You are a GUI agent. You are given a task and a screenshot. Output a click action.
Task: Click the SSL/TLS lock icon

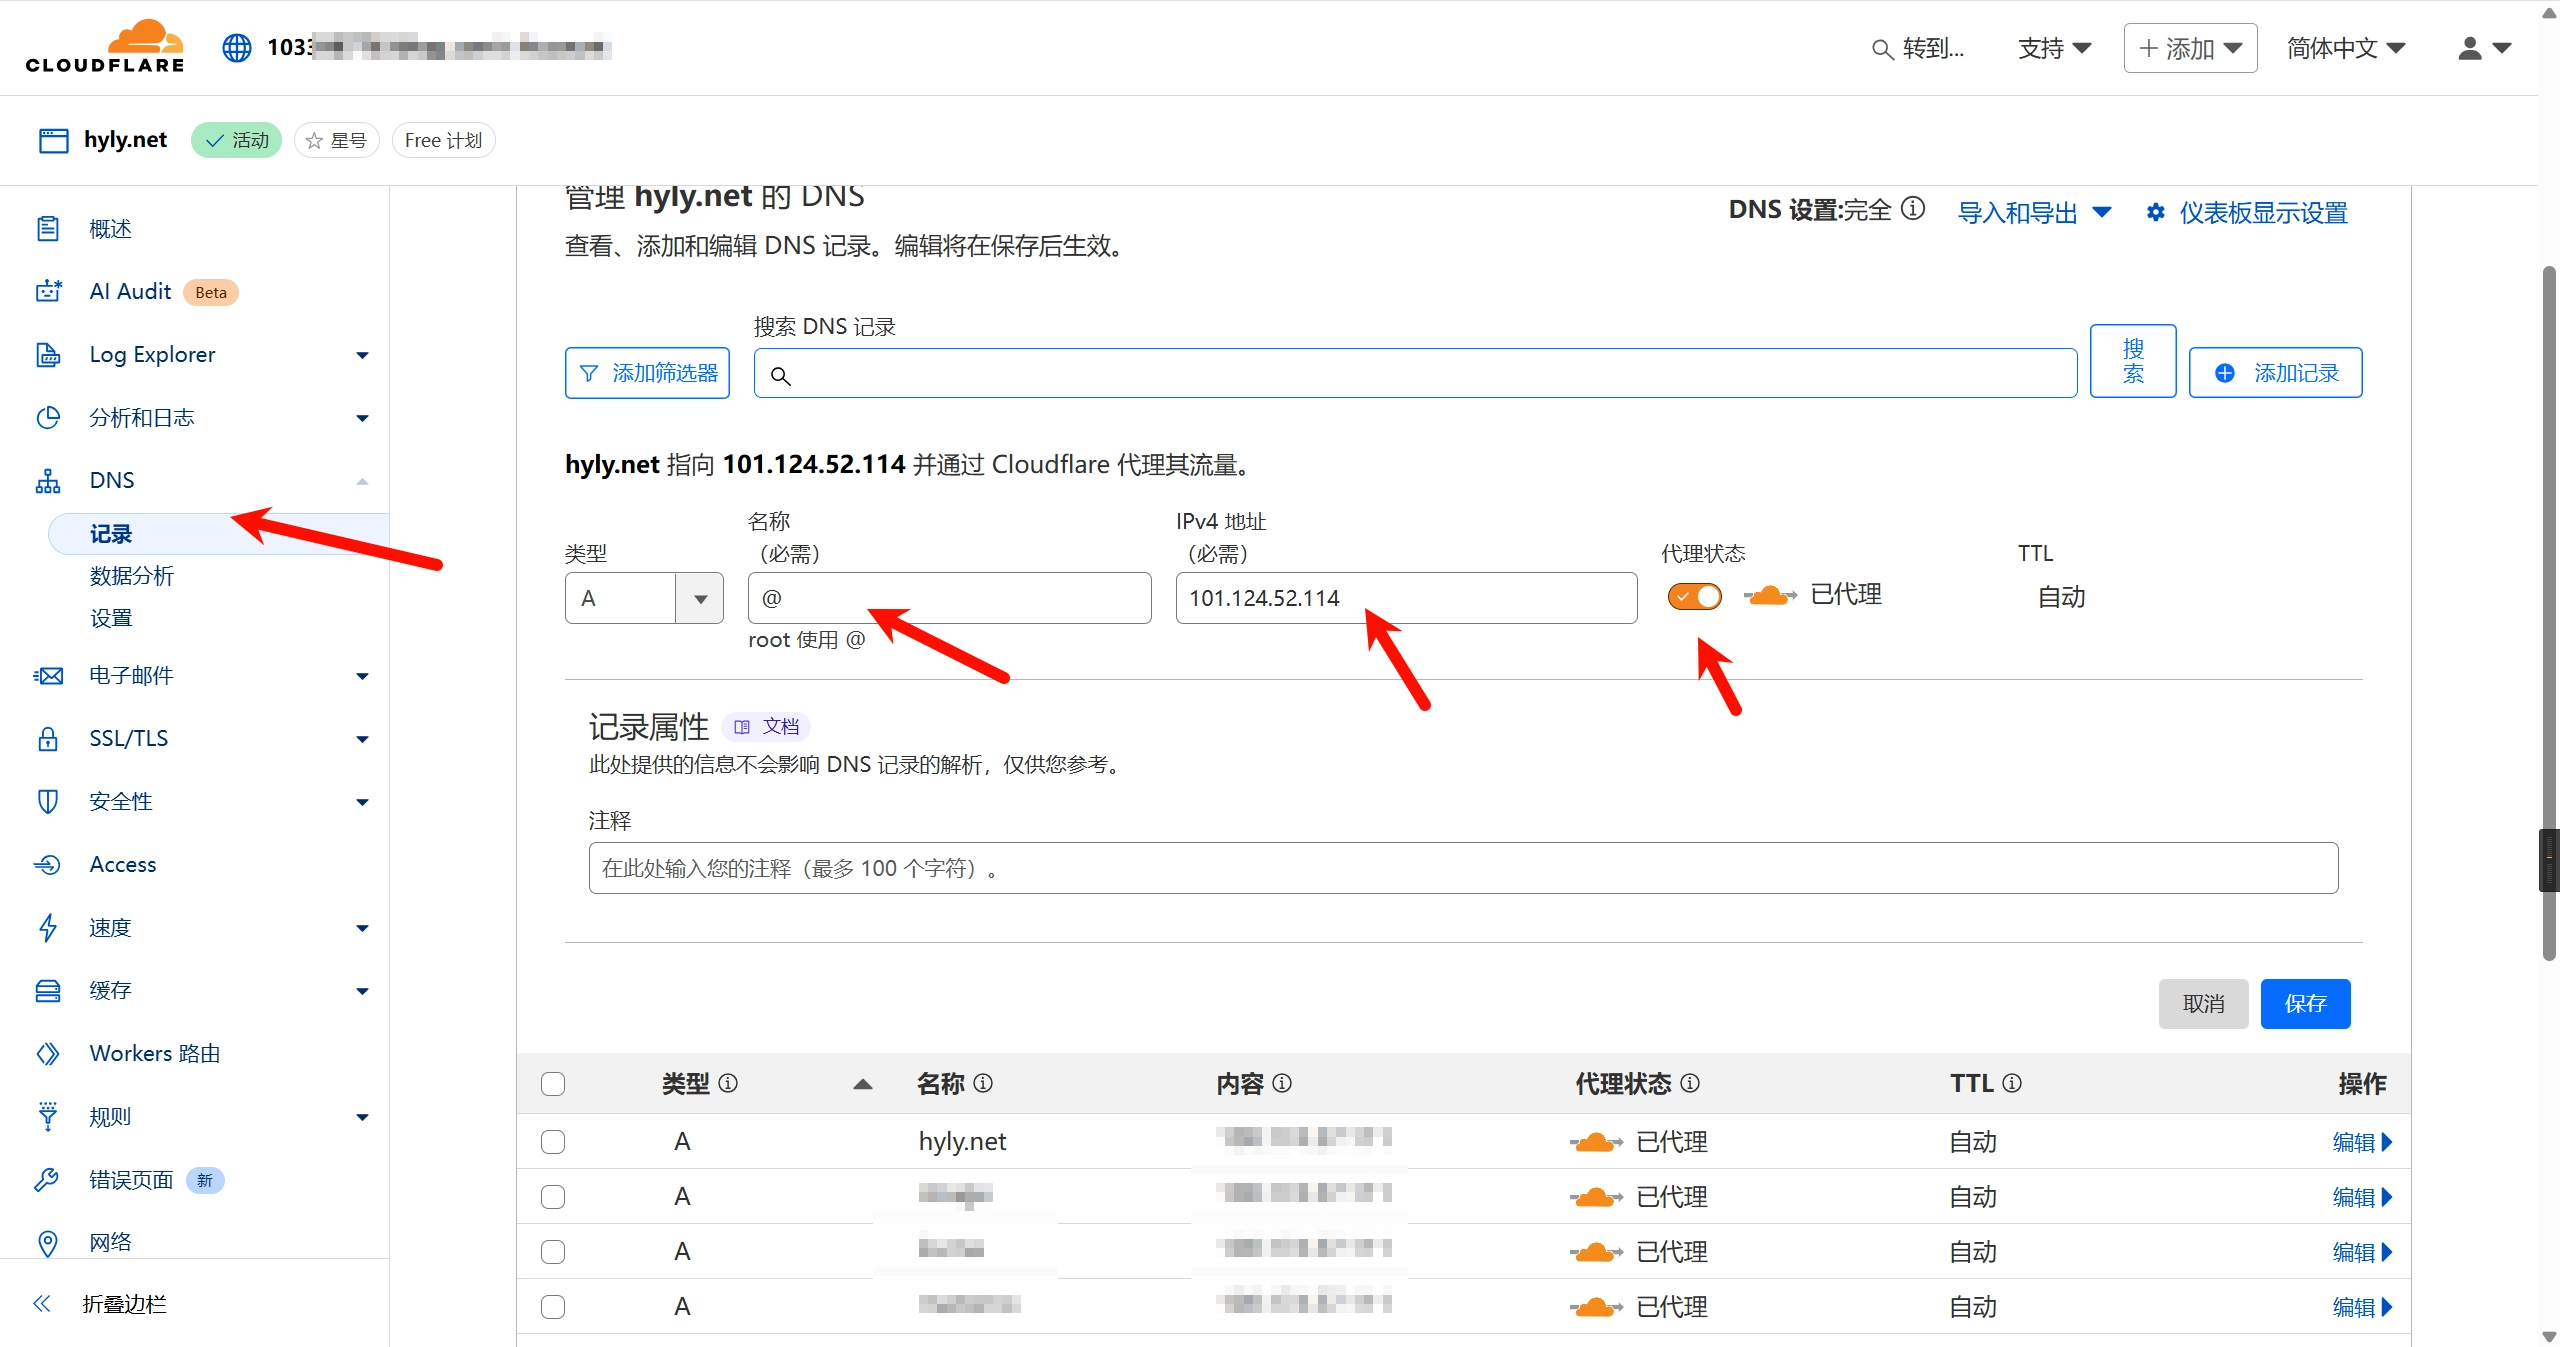pos(48,738)
